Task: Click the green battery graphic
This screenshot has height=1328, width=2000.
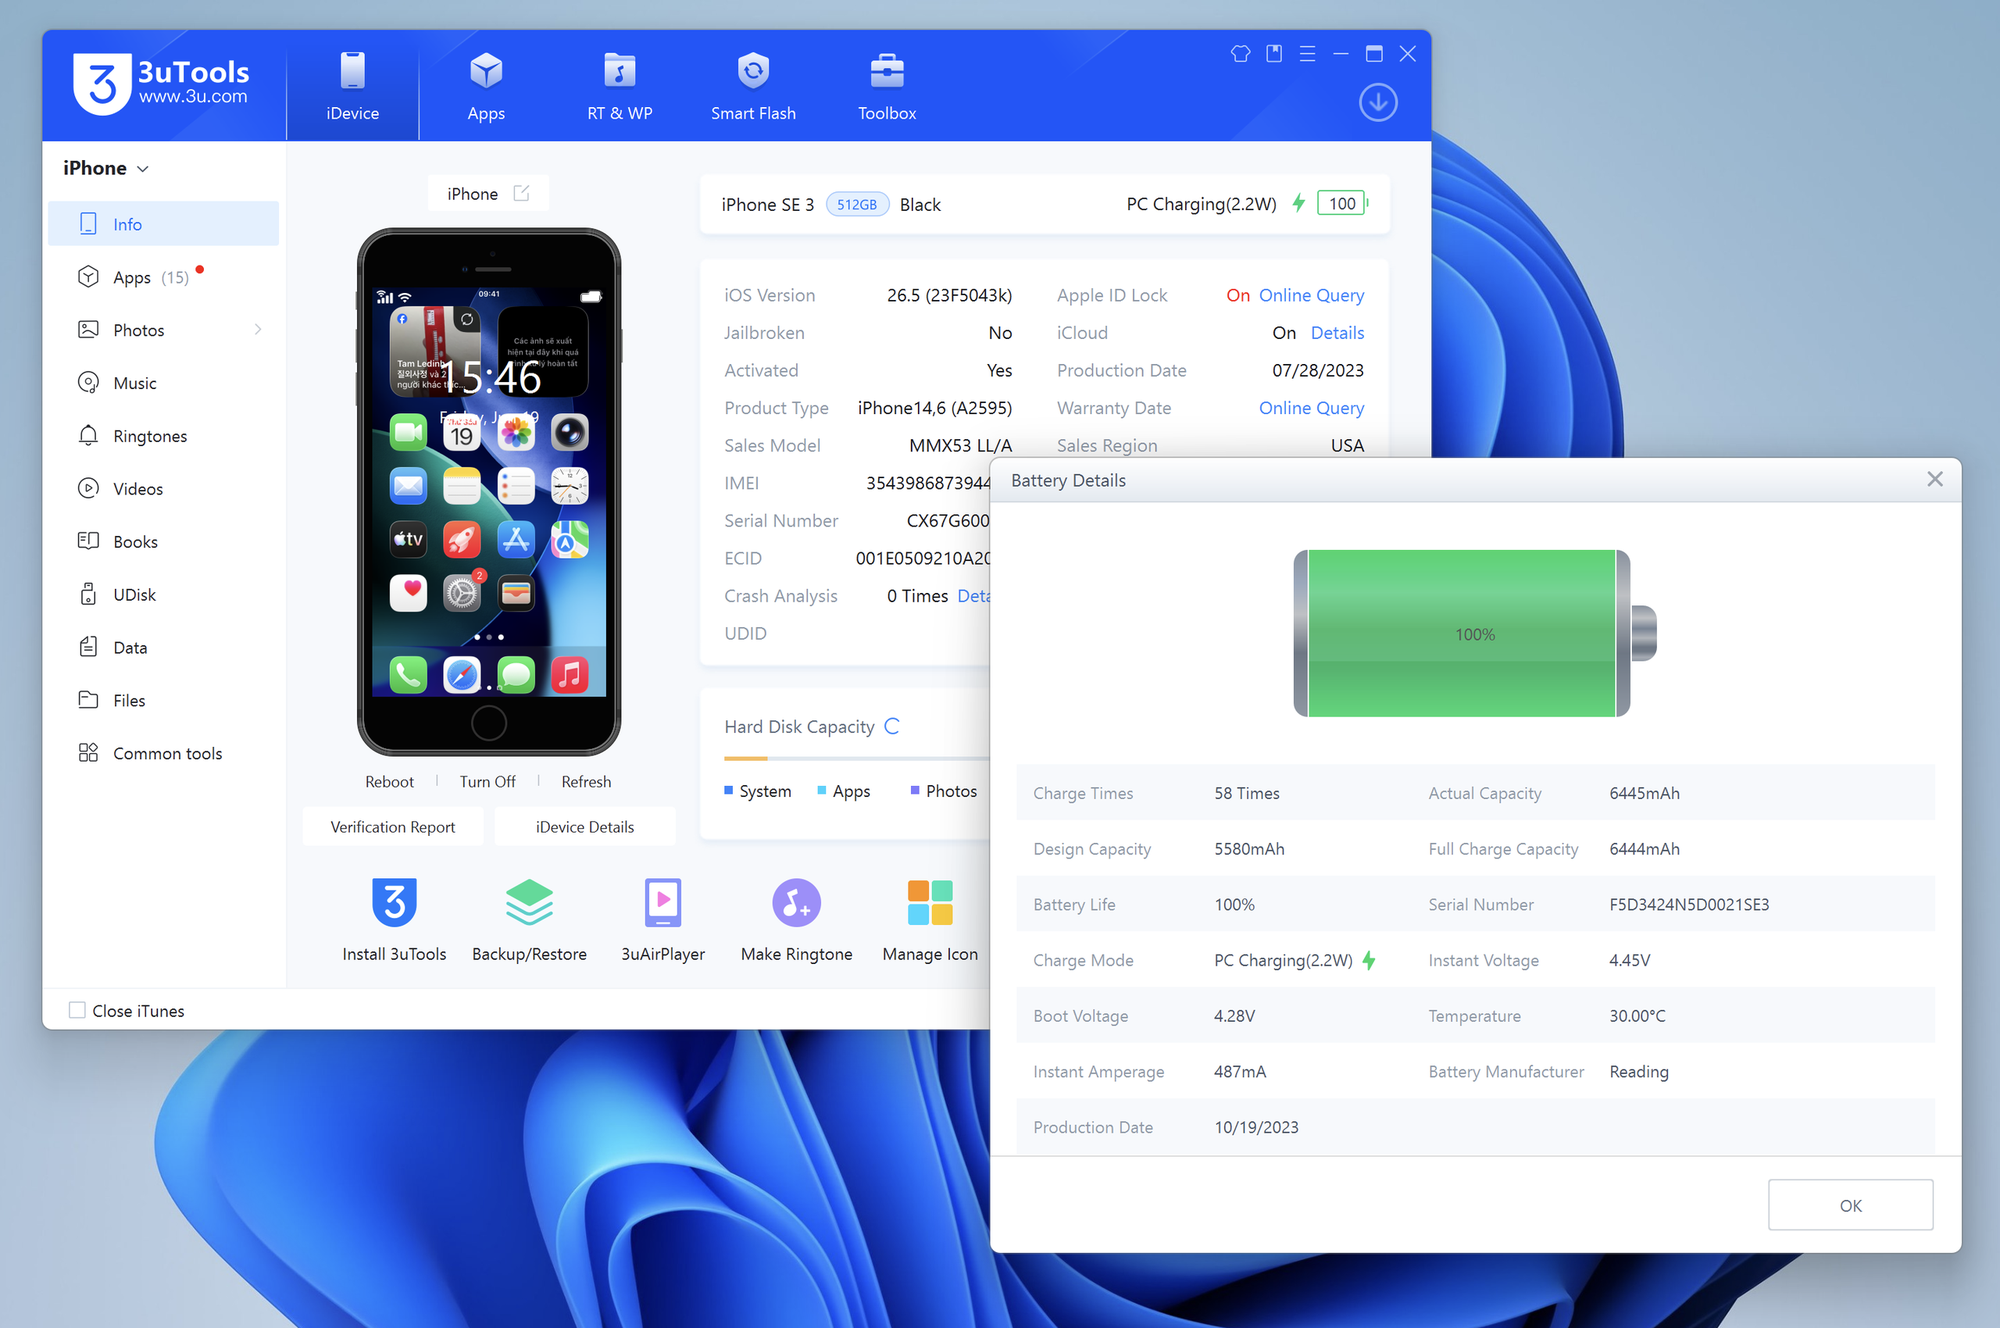Action: coord(1475,633)
